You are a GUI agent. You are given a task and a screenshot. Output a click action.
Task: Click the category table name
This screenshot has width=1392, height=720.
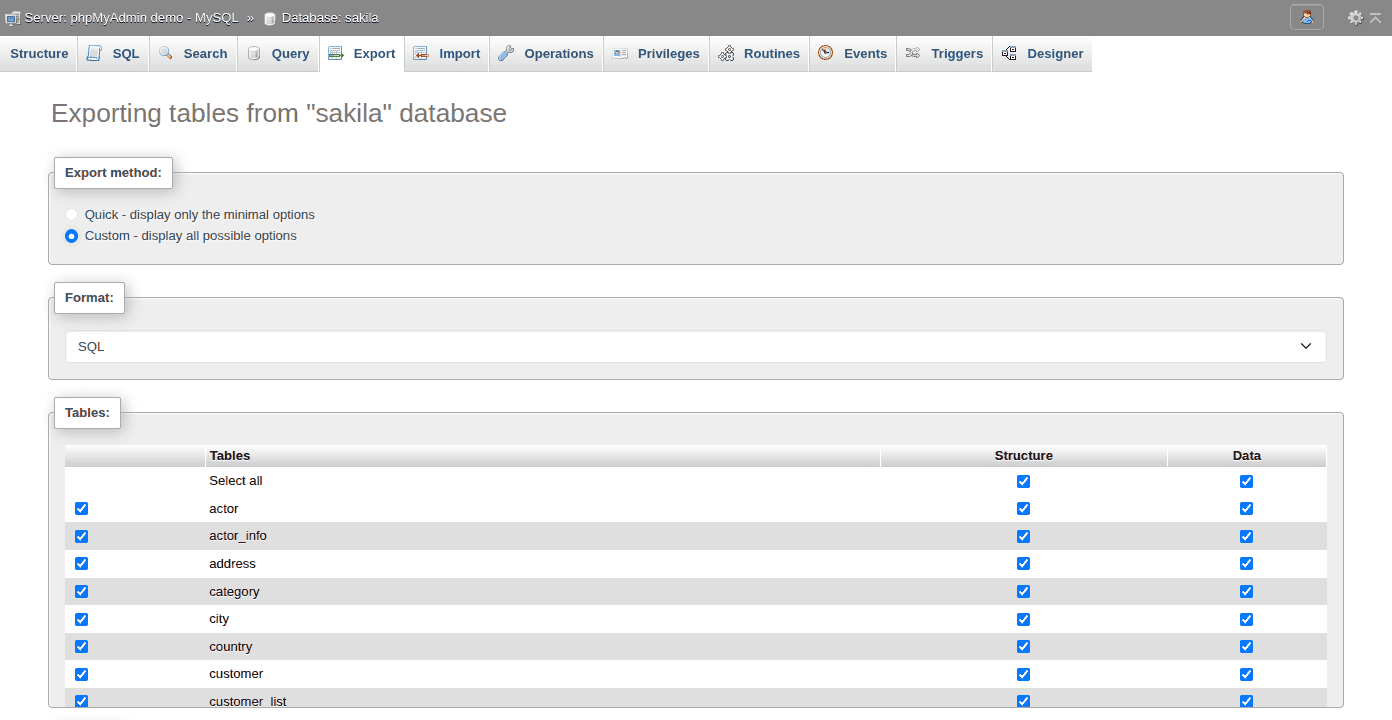(x=234, y=592)
